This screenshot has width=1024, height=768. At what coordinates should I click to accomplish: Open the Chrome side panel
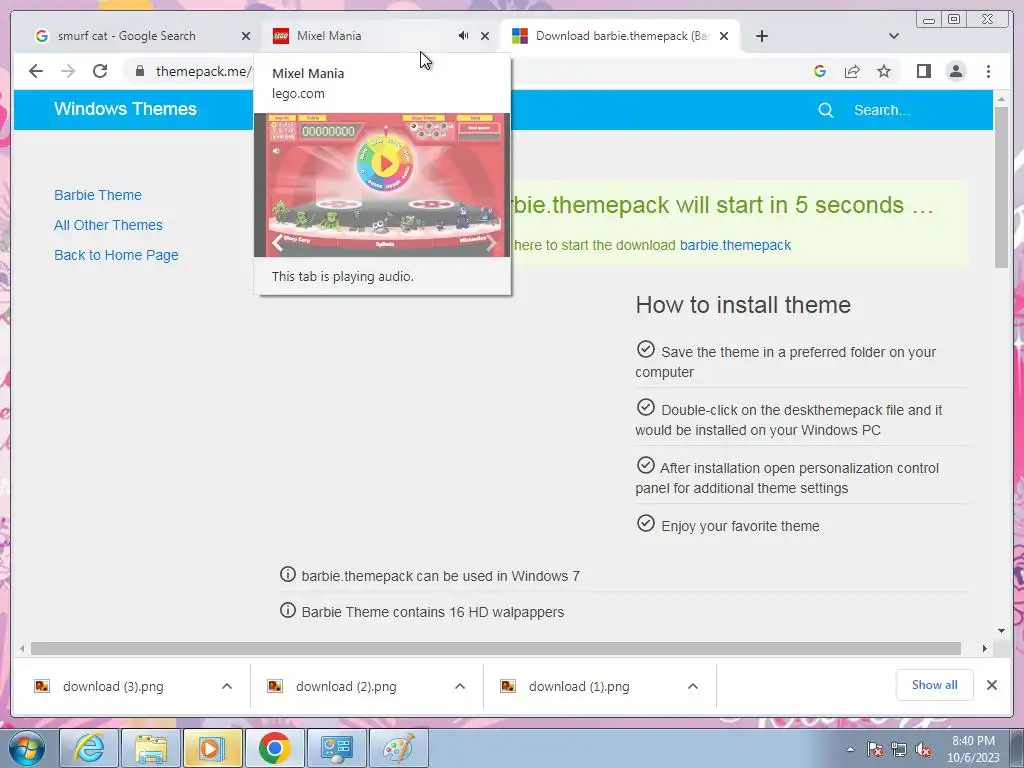923,71
